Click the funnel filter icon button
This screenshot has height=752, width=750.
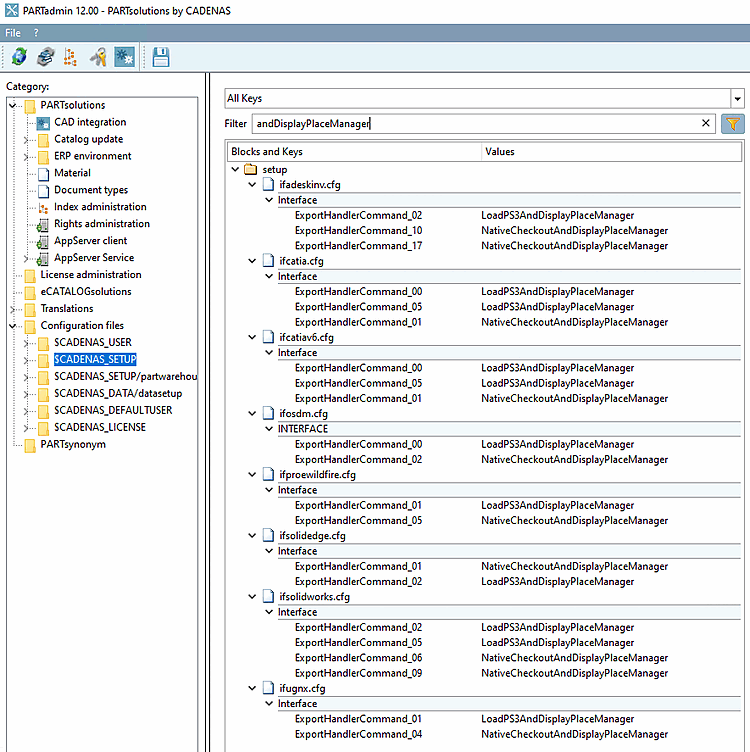[733, 124]
